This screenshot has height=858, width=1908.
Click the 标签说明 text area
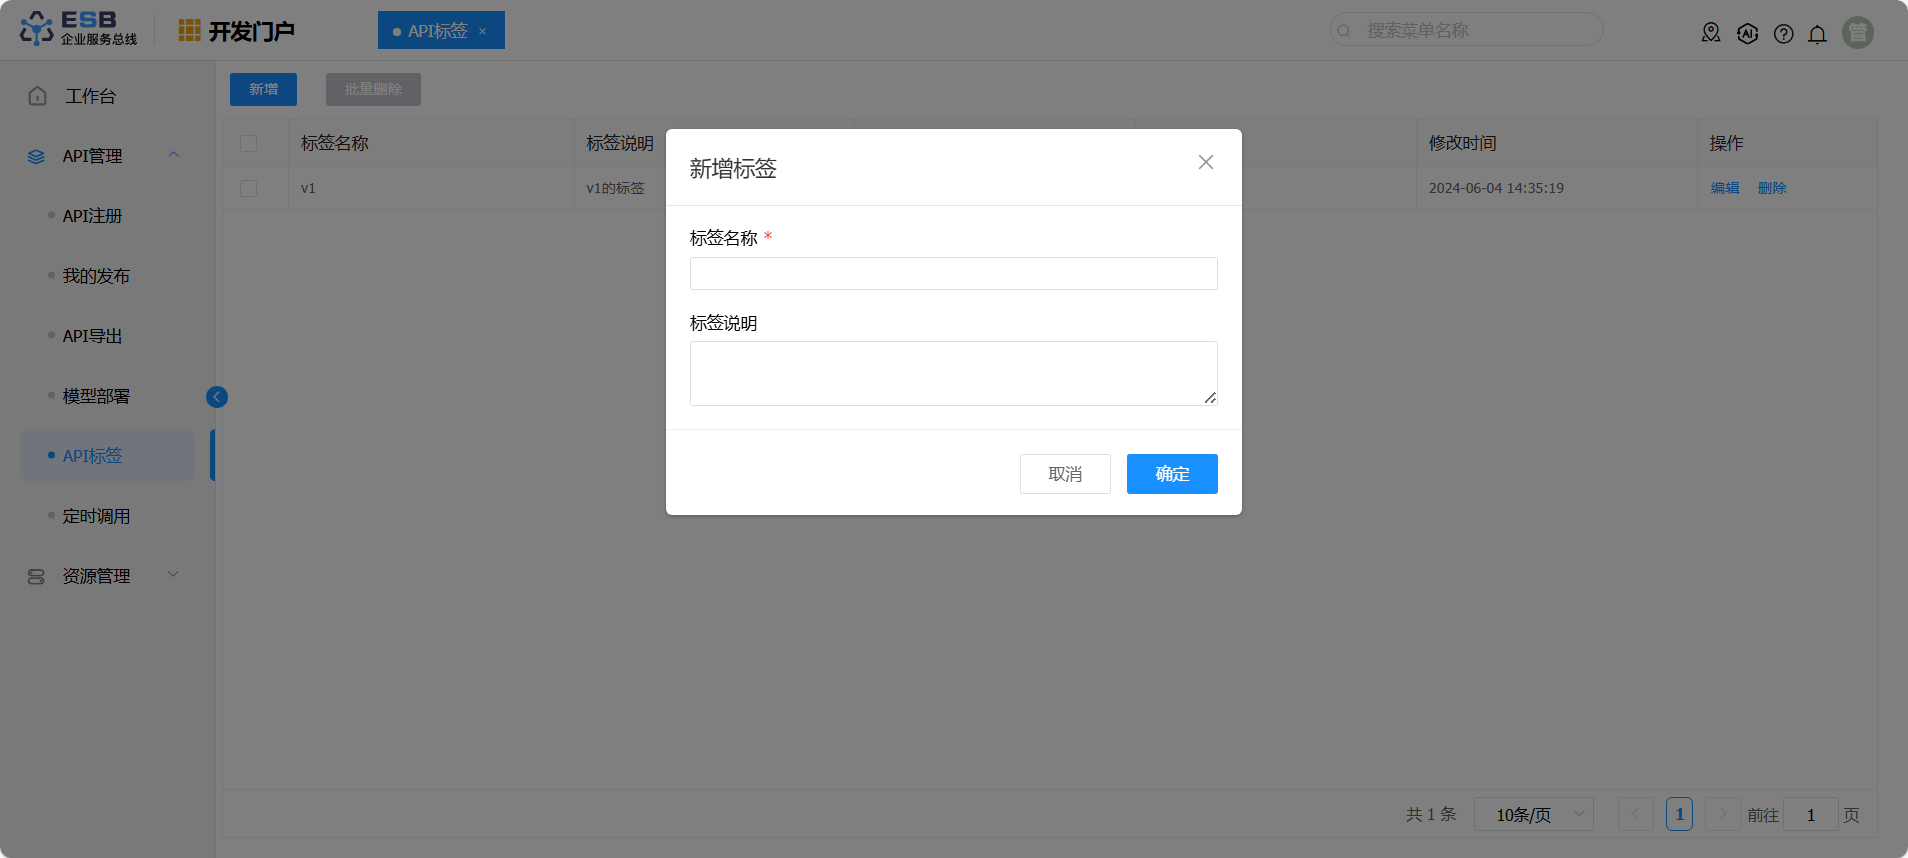(953, 373)
